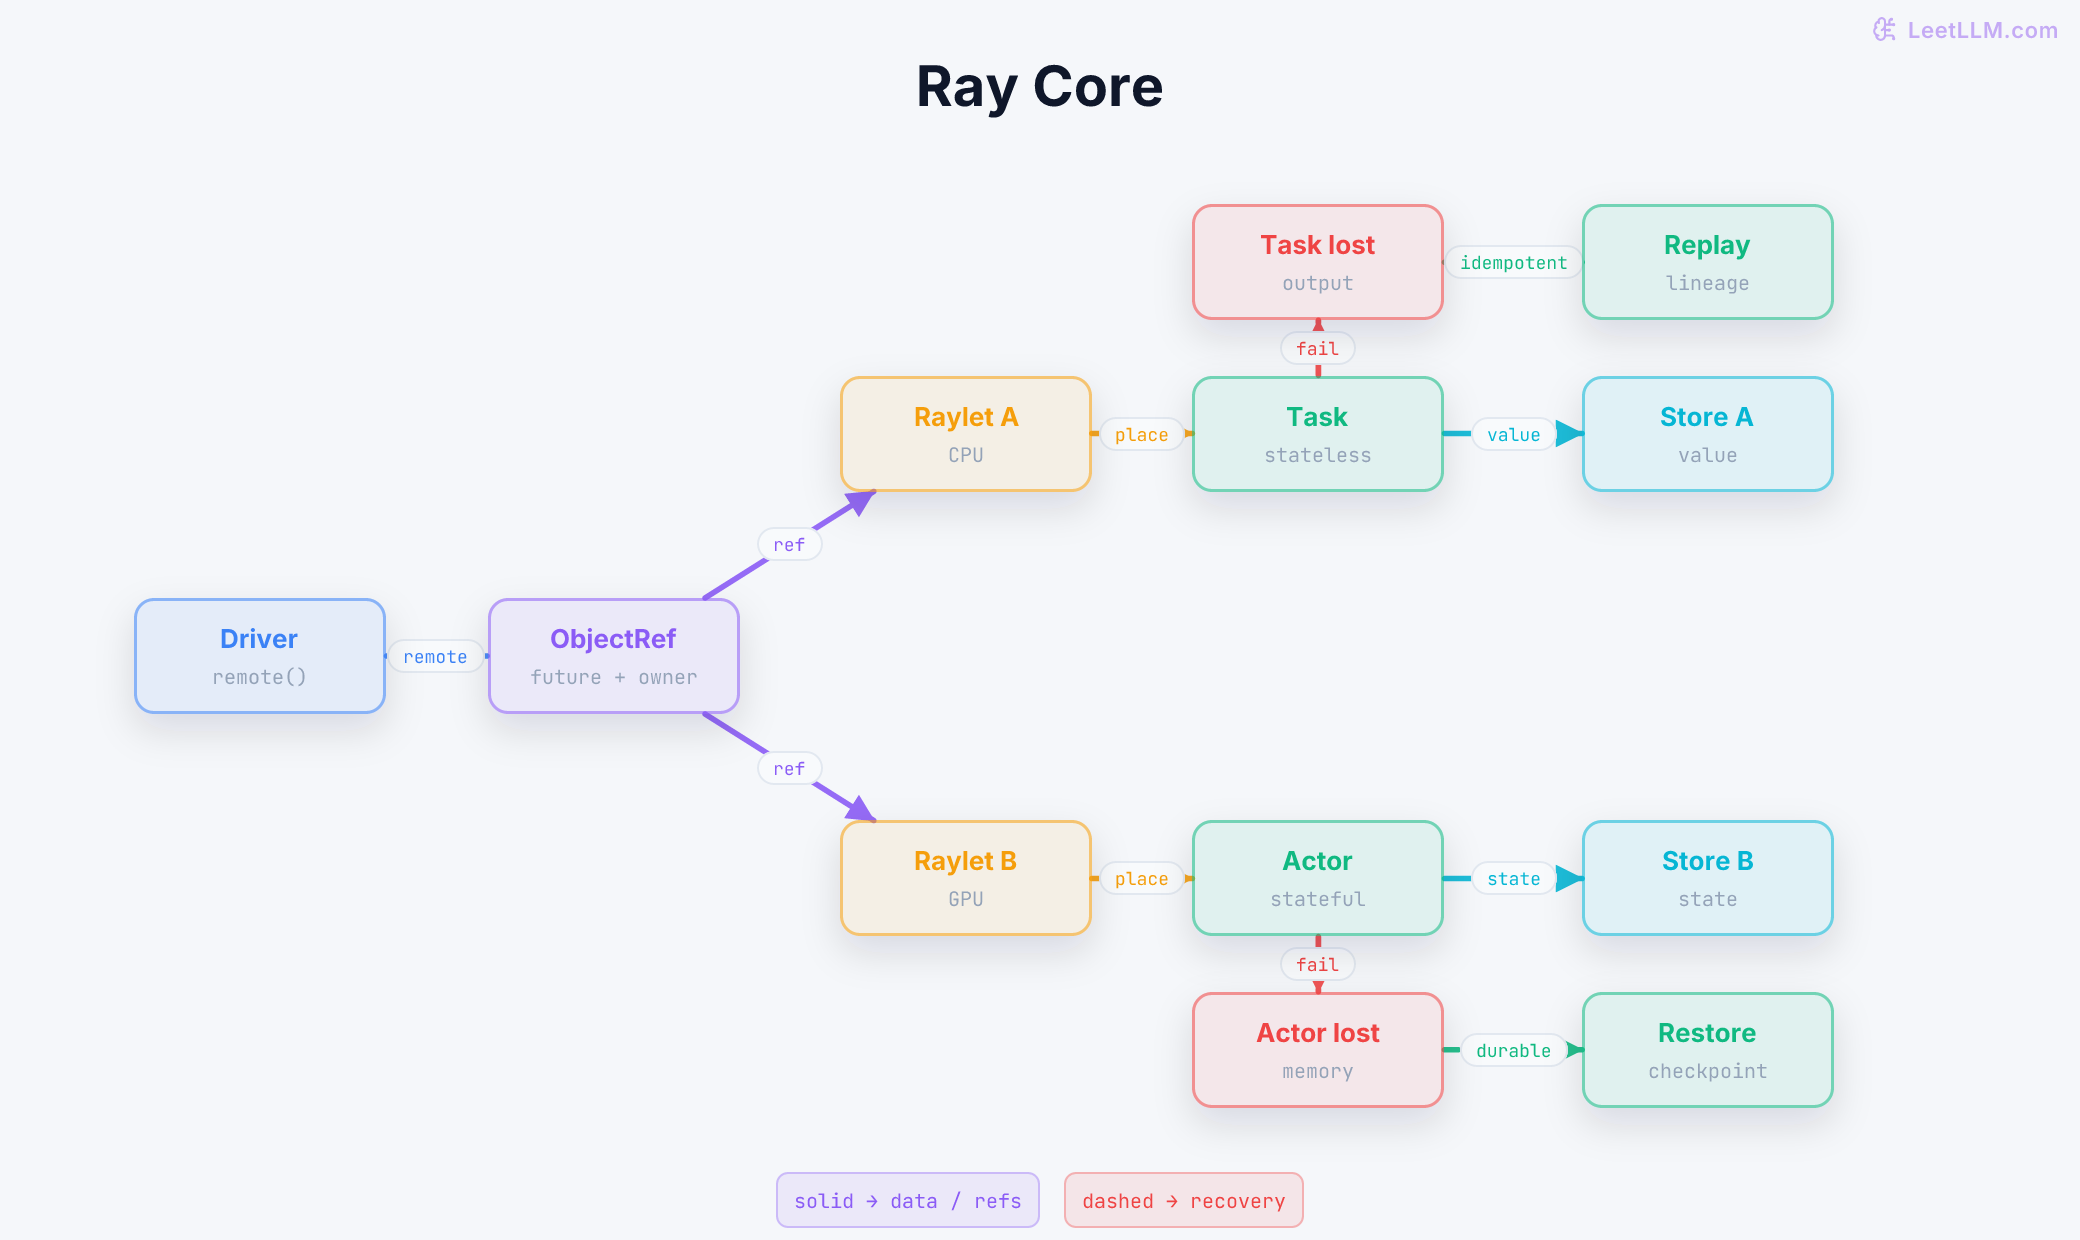Click the Actor lost memory node

1318,1050
